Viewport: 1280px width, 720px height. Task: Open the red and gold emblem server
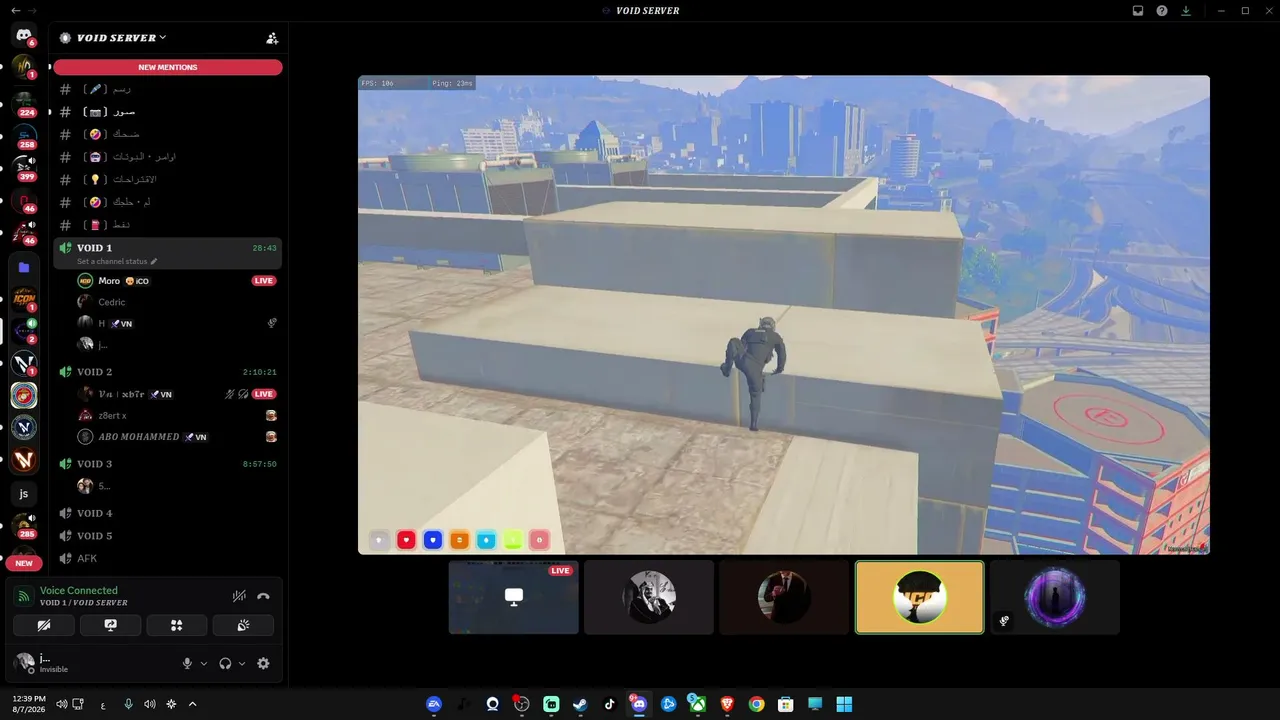[x=24, y=395]
